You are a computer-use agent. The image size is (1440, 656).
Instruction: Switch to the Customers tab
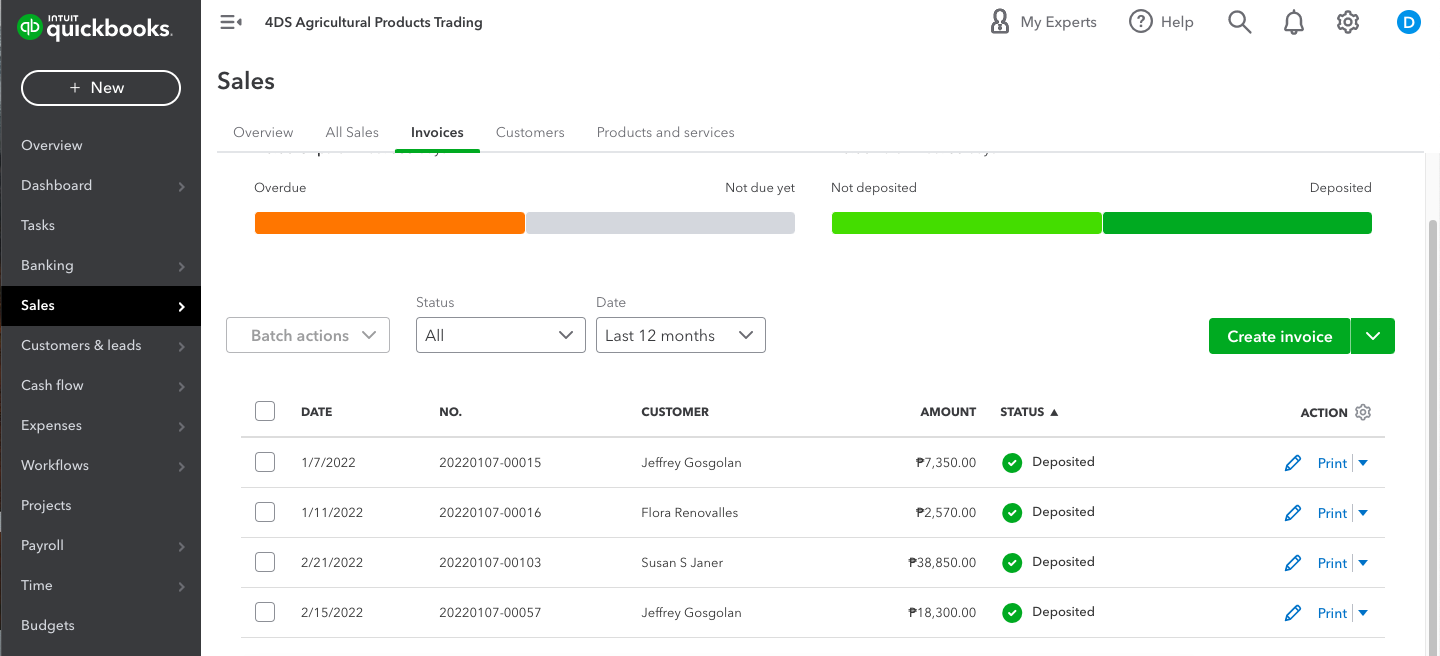(x=530, y=132)
